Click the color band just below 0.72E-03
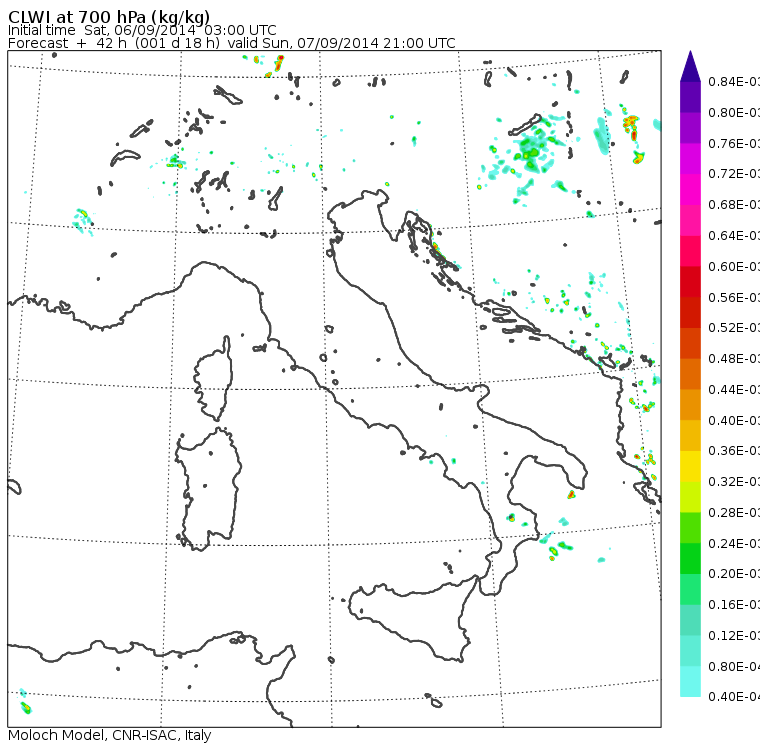 690,190
